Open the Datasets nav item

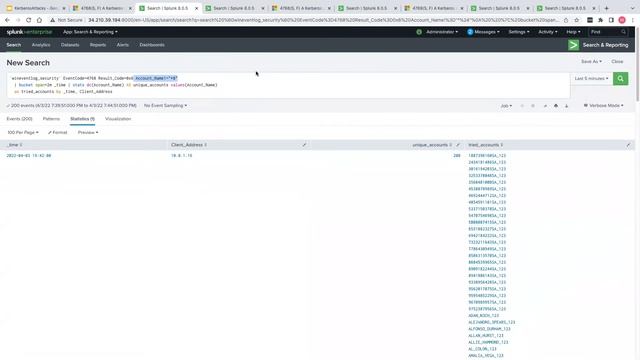(x=70, y=45)
